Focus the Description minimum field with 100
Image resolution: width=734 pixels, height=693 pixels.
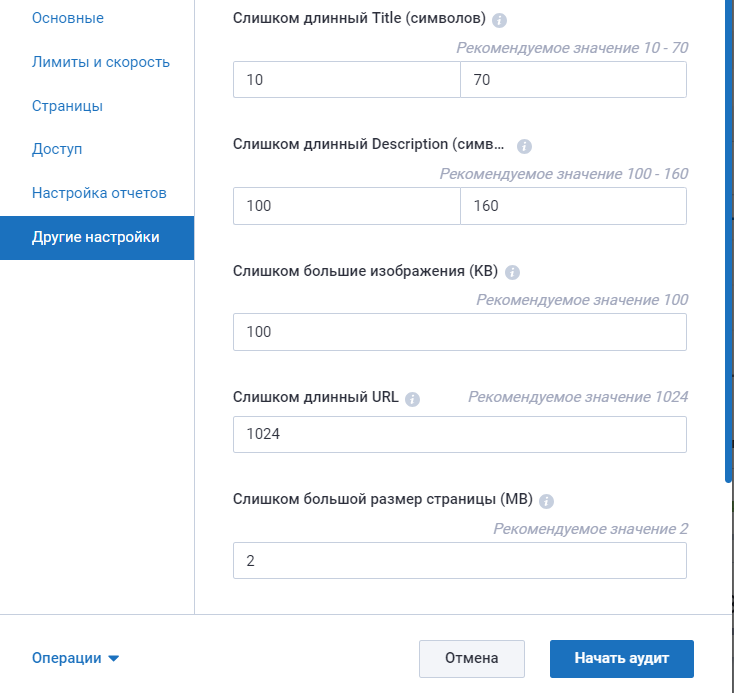(x=346, y=206)
